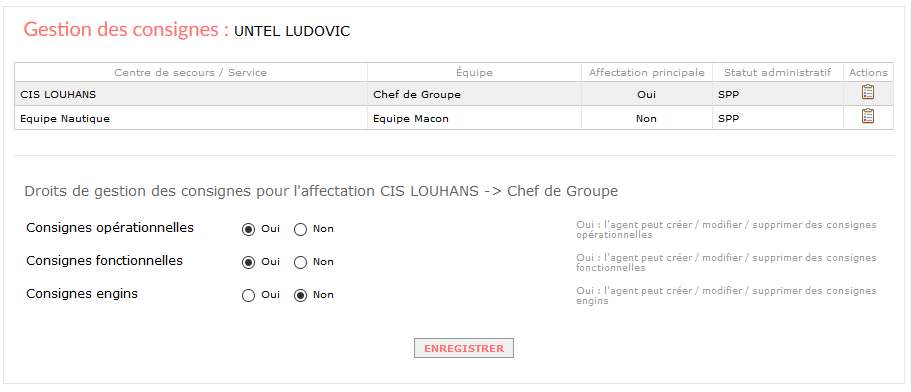The height and width of the screenshot is (392, 911).
Task: Set Consignes fonctionnelles to Oui
Action: pos(248,262)
